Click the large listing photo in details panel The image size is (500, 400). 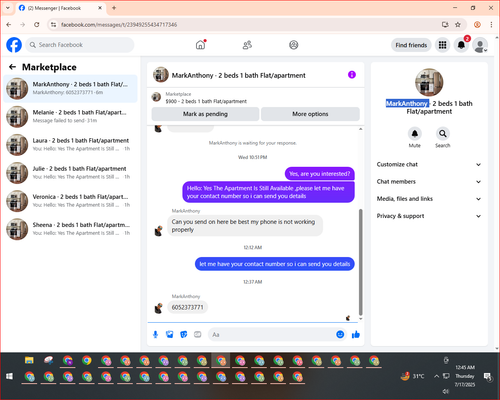tap(429, 82)
